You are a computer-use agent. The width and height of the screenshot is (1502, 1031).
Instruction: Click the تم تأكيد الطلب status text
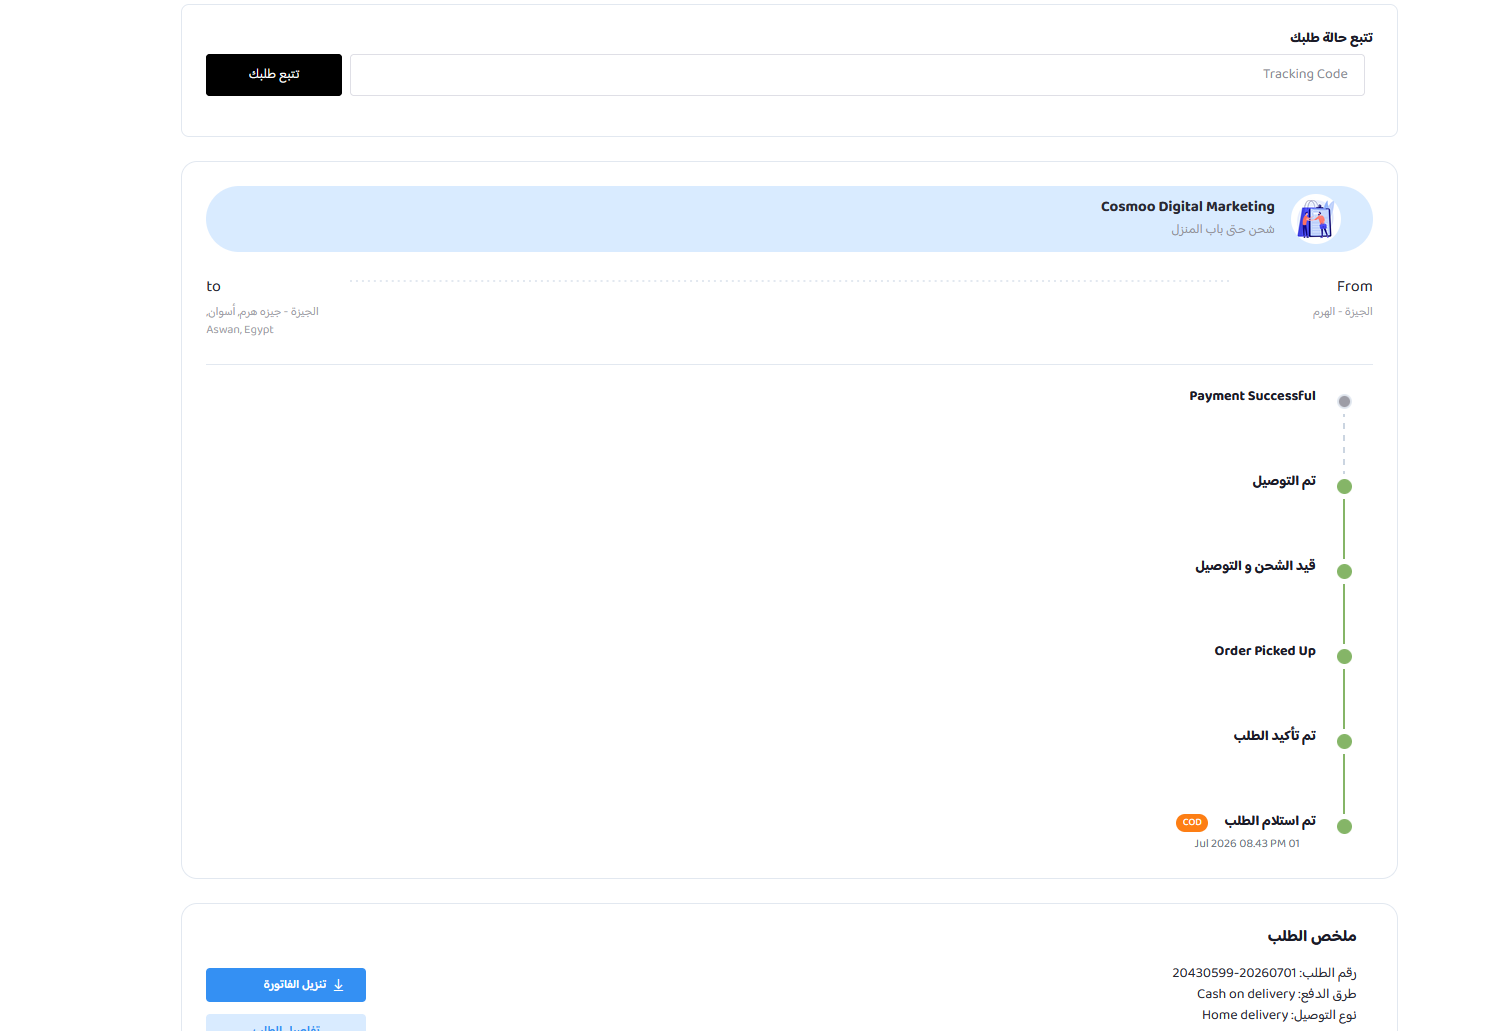point(1275,736)
